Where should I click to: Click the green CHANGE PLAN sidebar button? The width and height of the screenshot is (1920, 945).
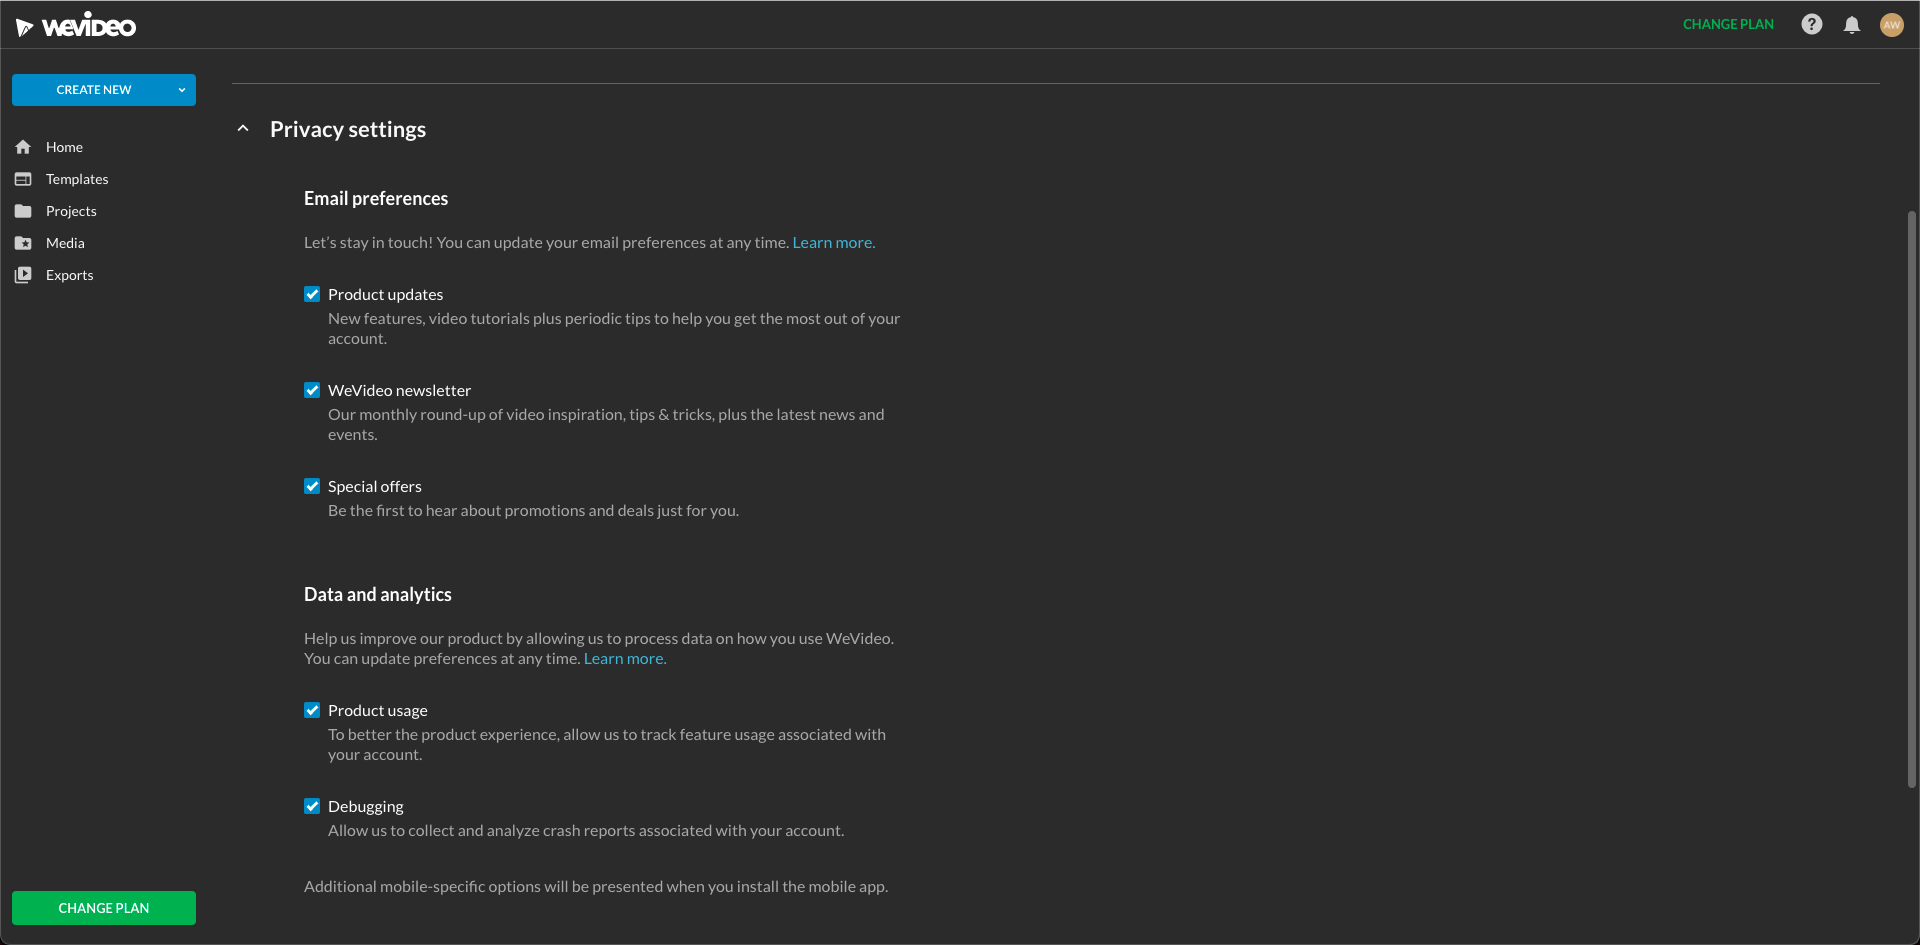pyautogui.click(x=104, y=908)
